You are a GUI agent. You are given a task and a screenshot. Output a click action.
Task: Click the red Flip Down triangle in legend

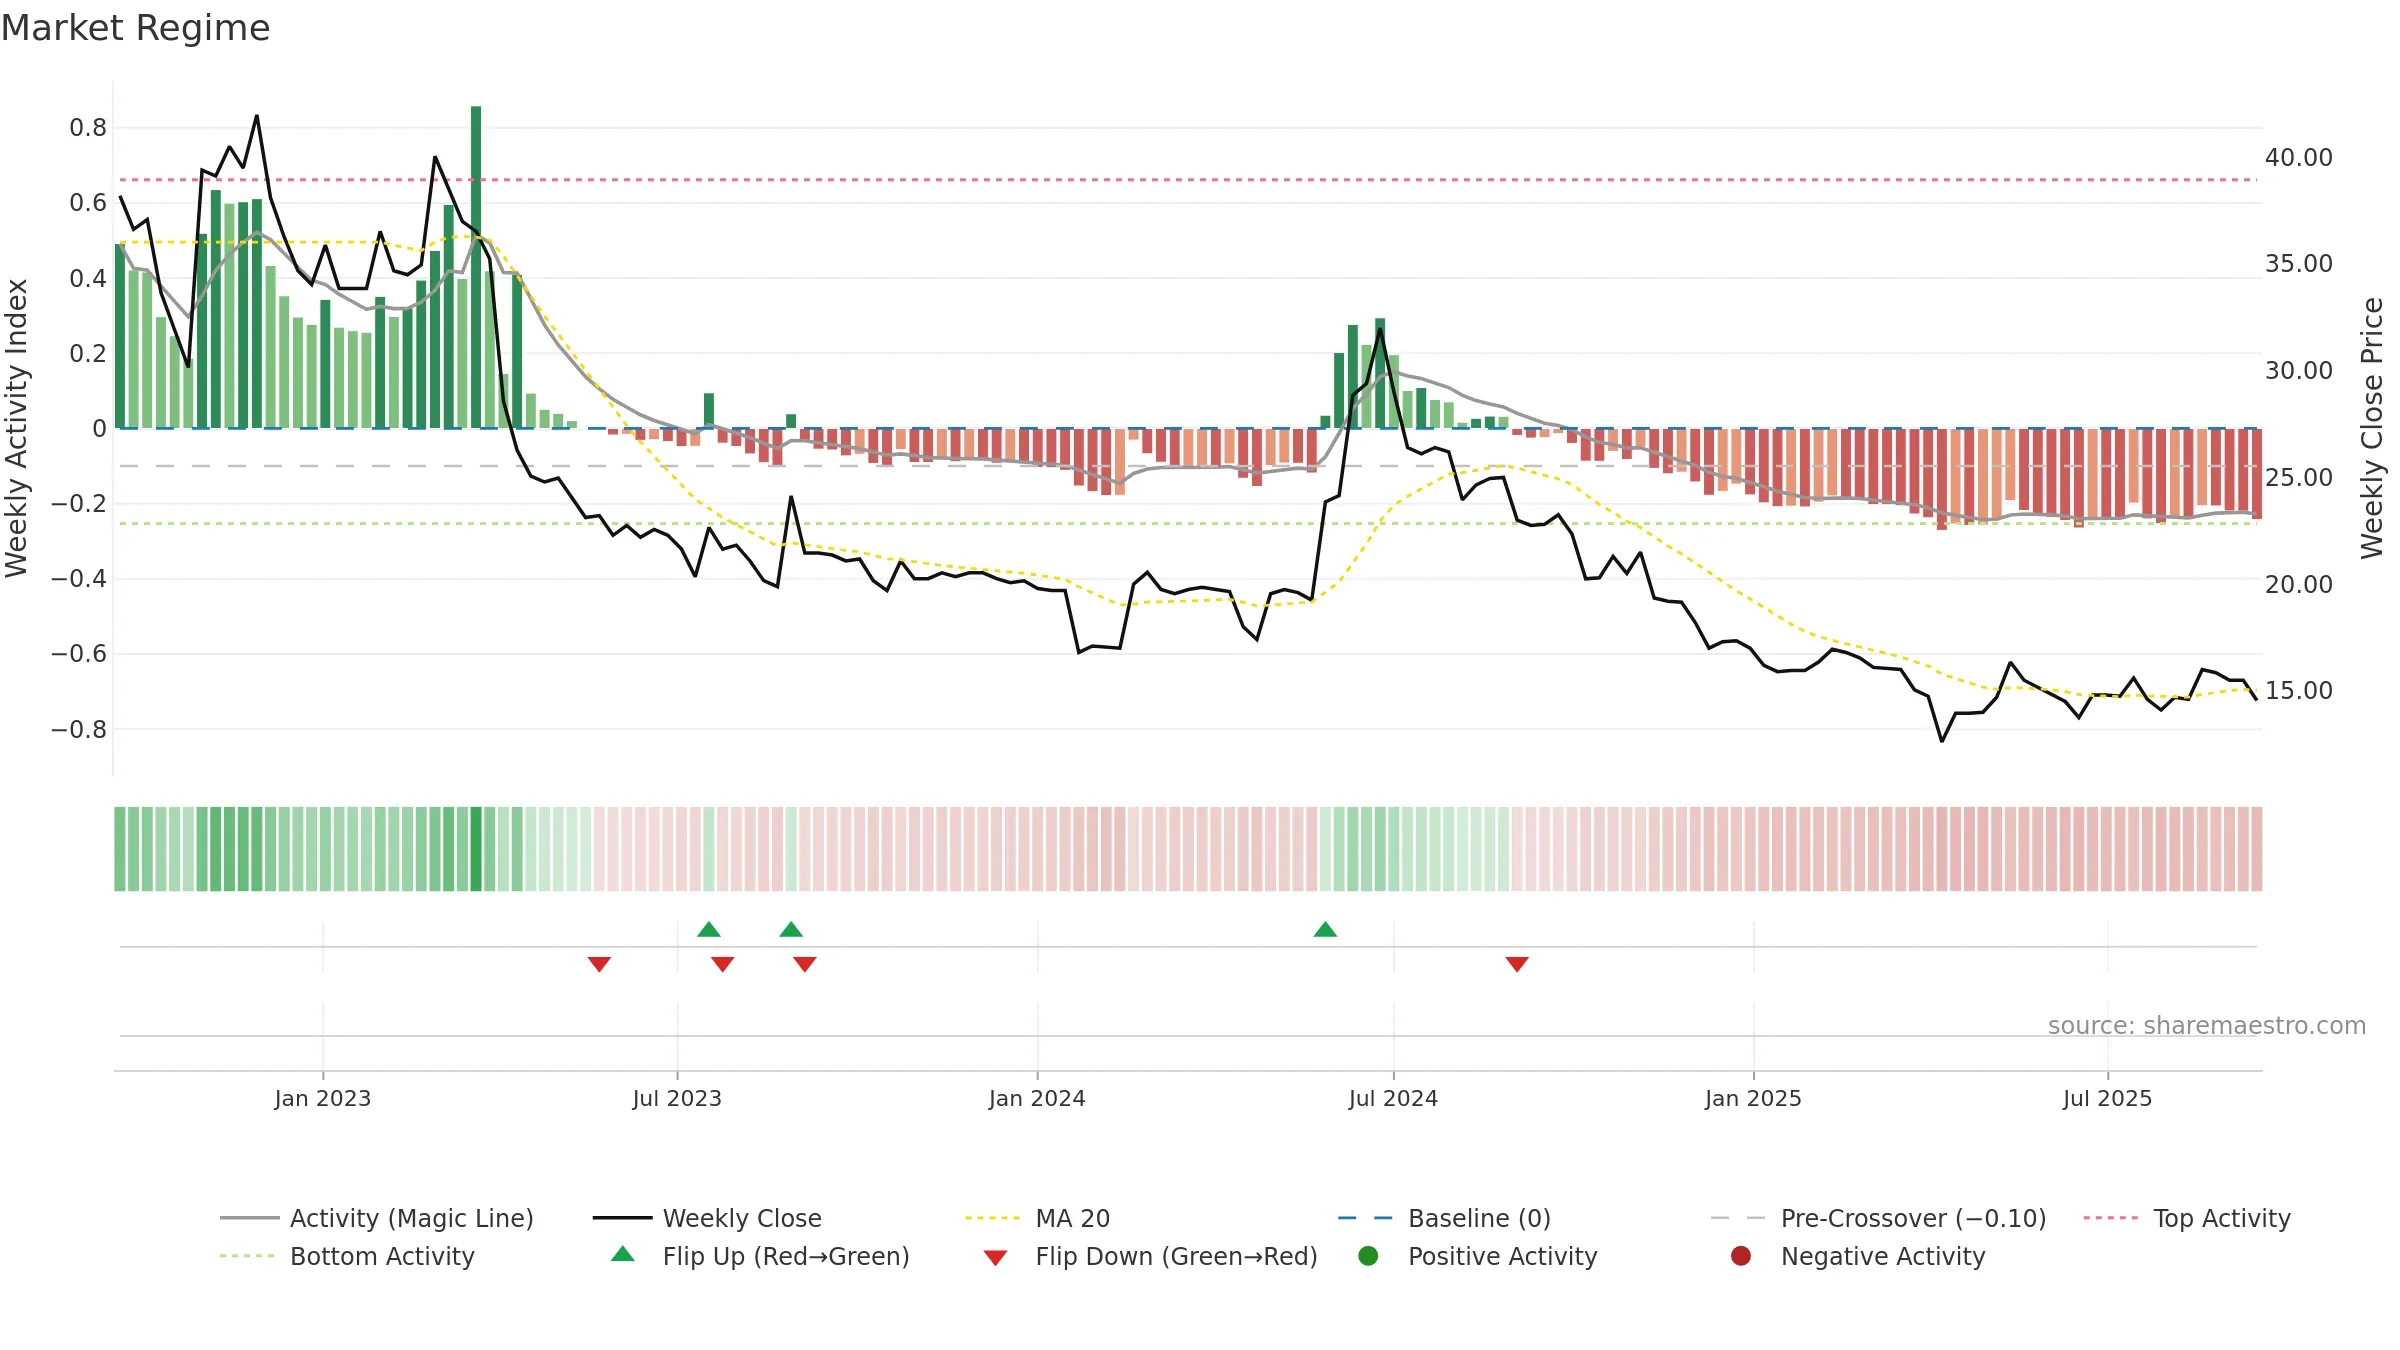tap(995, 1258)
